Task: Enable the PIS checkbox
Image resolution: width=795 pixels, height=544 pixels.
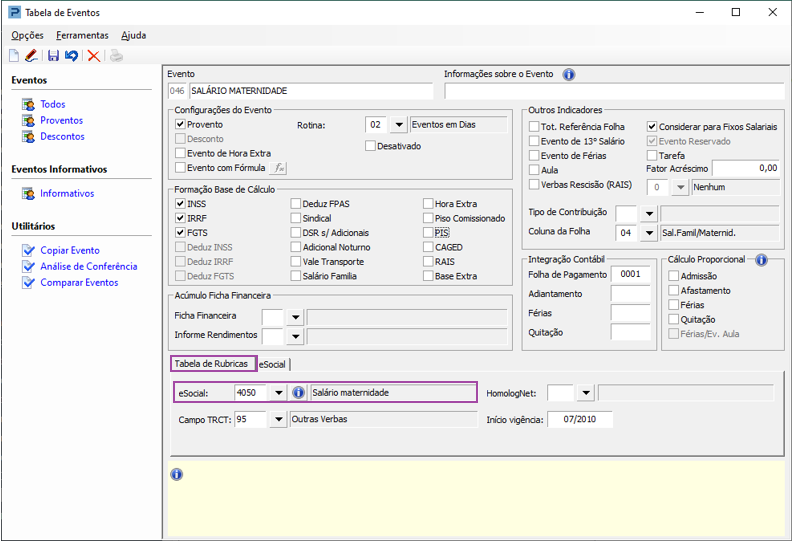Action: [428, 233]
